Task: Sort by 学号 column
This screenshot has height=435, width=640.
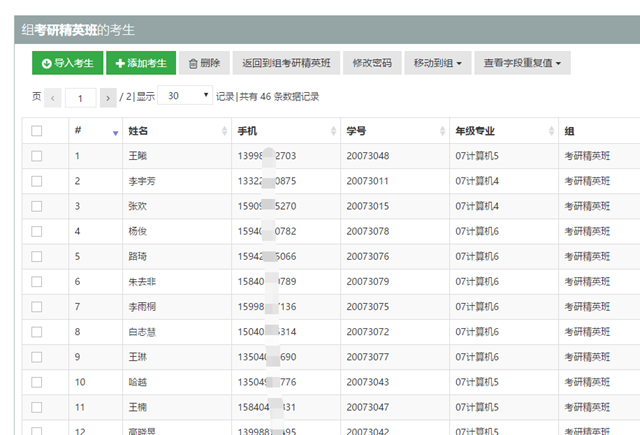Action: 442,131
